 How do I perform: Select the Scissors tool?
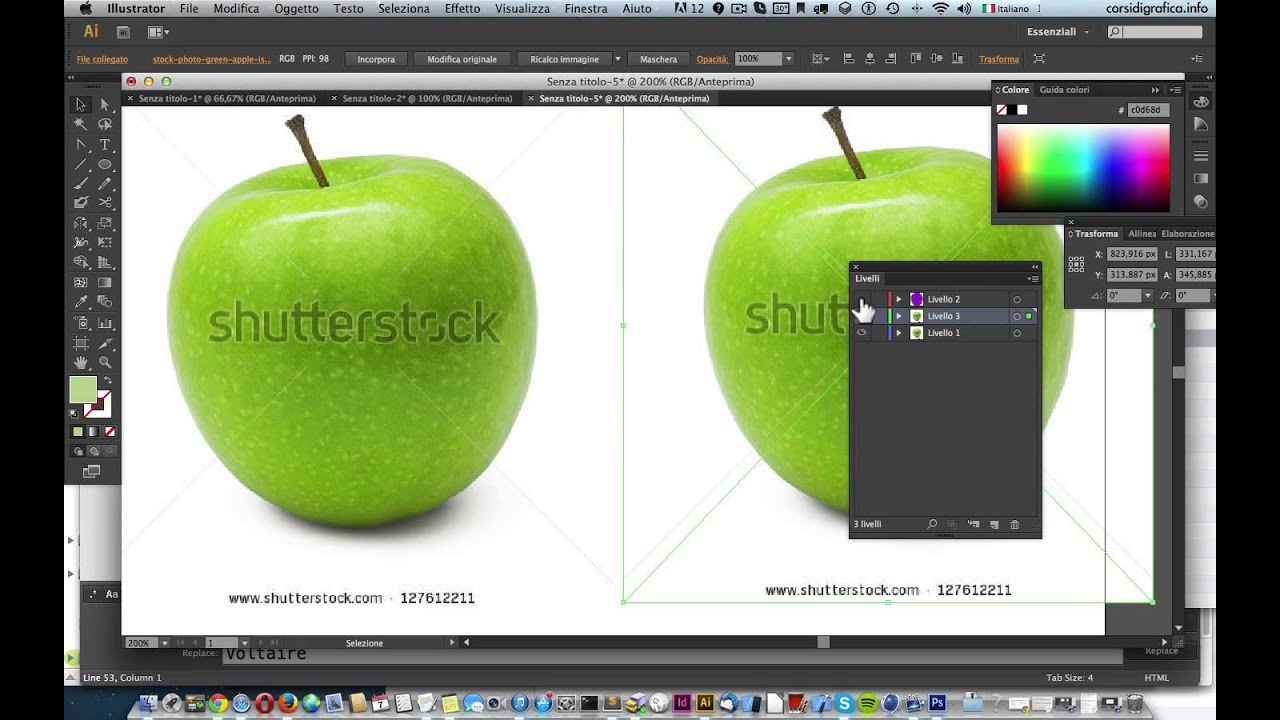coord(104,202)
